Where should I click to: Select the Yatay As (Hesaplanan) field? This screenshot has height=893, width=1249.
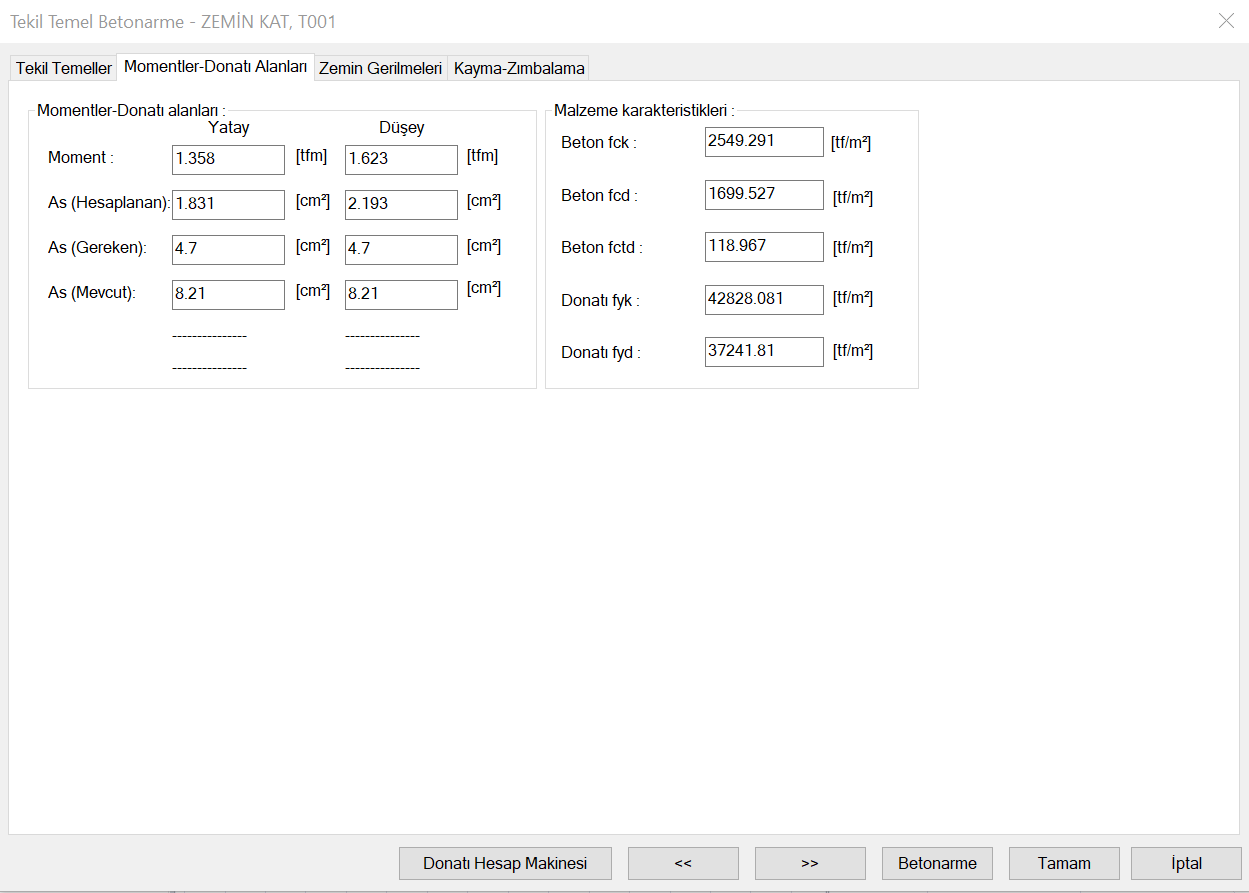(x=228, y=204)
